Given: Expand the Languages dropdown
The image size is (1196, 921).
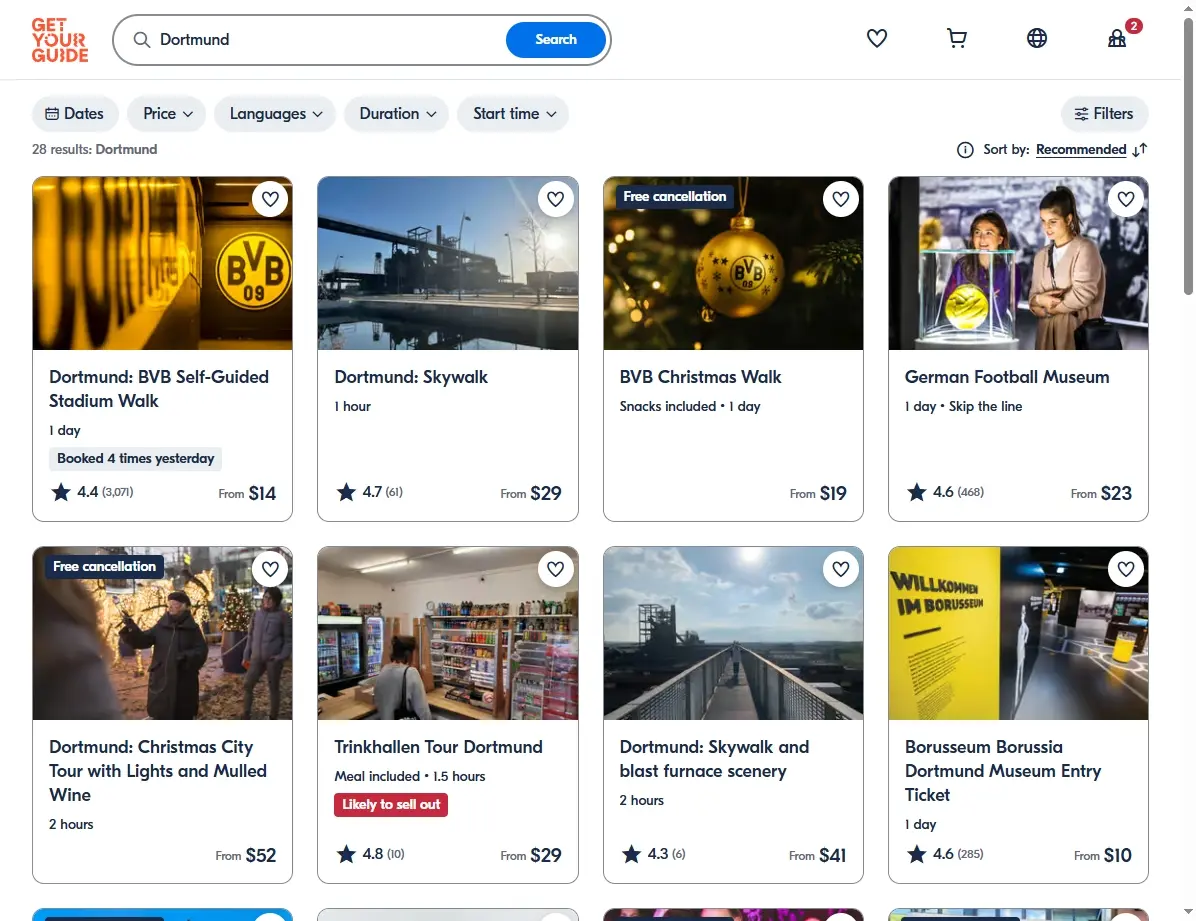Looking at the screenshot, I should coord(275,114).
